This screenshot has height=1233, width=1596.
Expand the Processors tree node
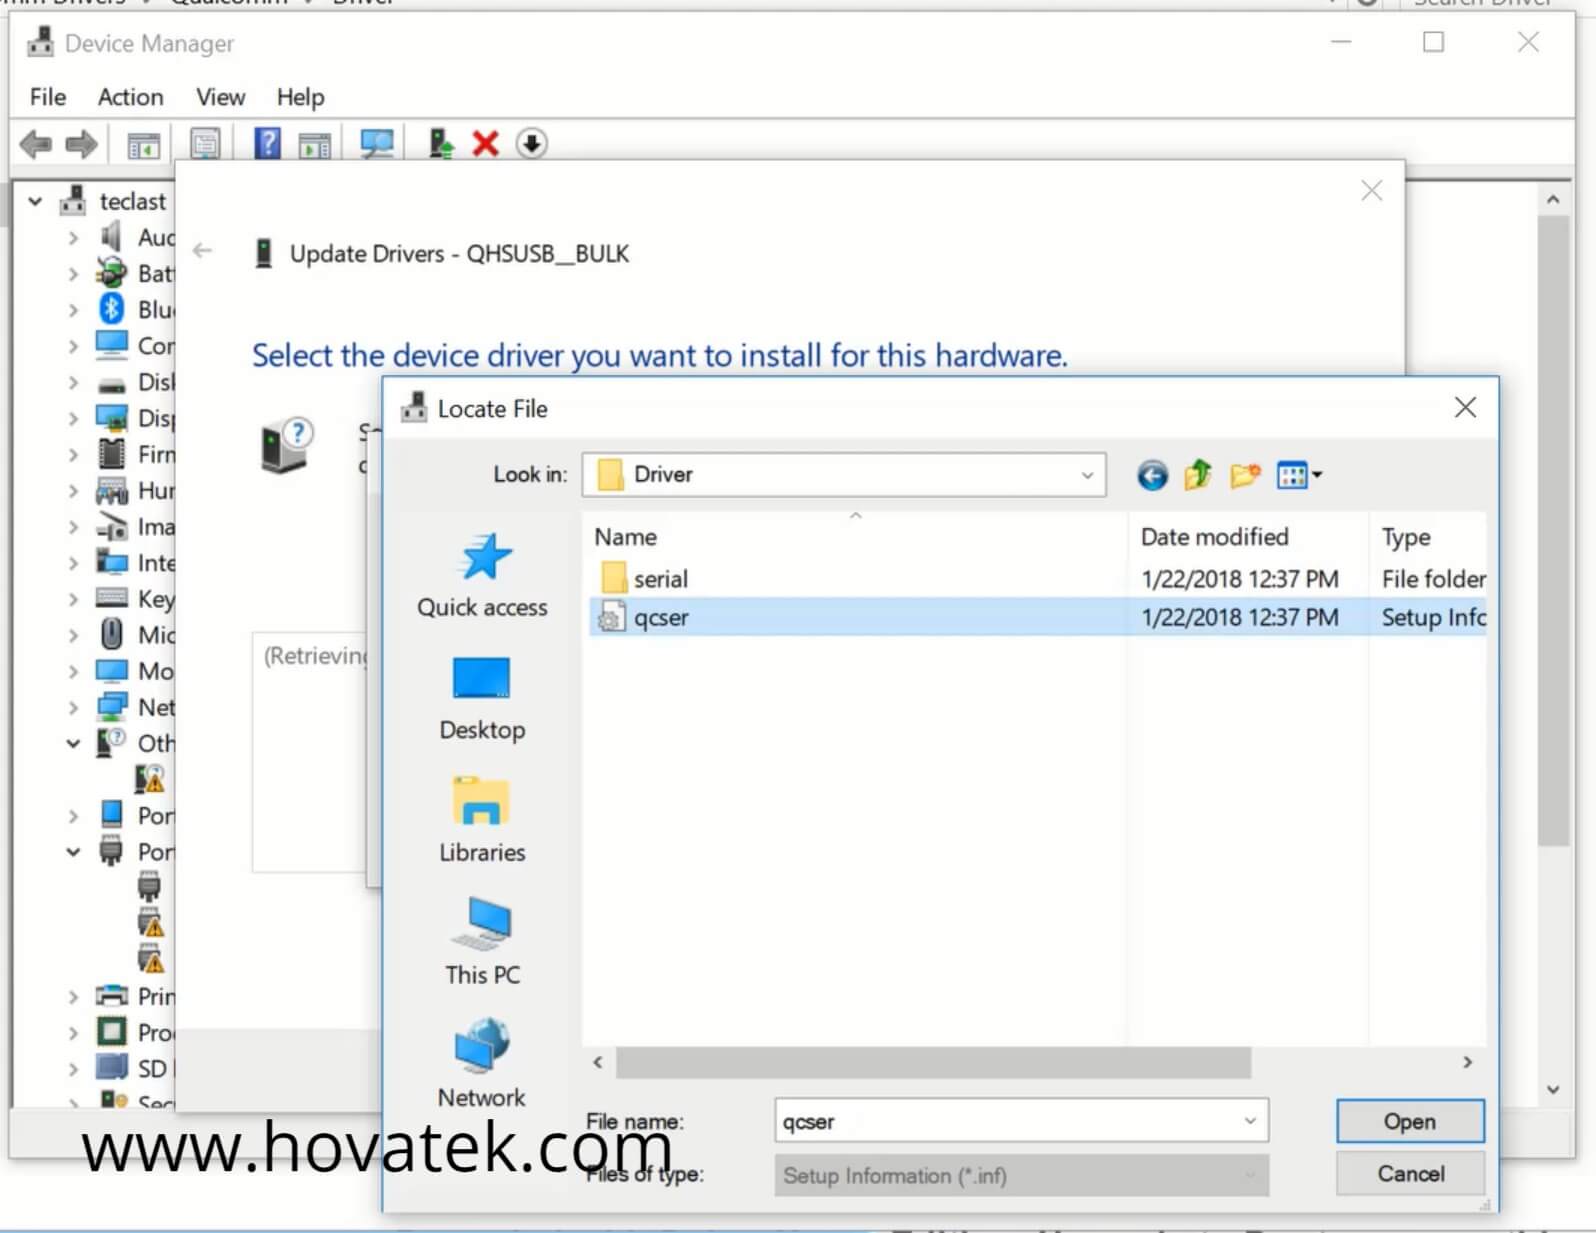coord(73,1032)
